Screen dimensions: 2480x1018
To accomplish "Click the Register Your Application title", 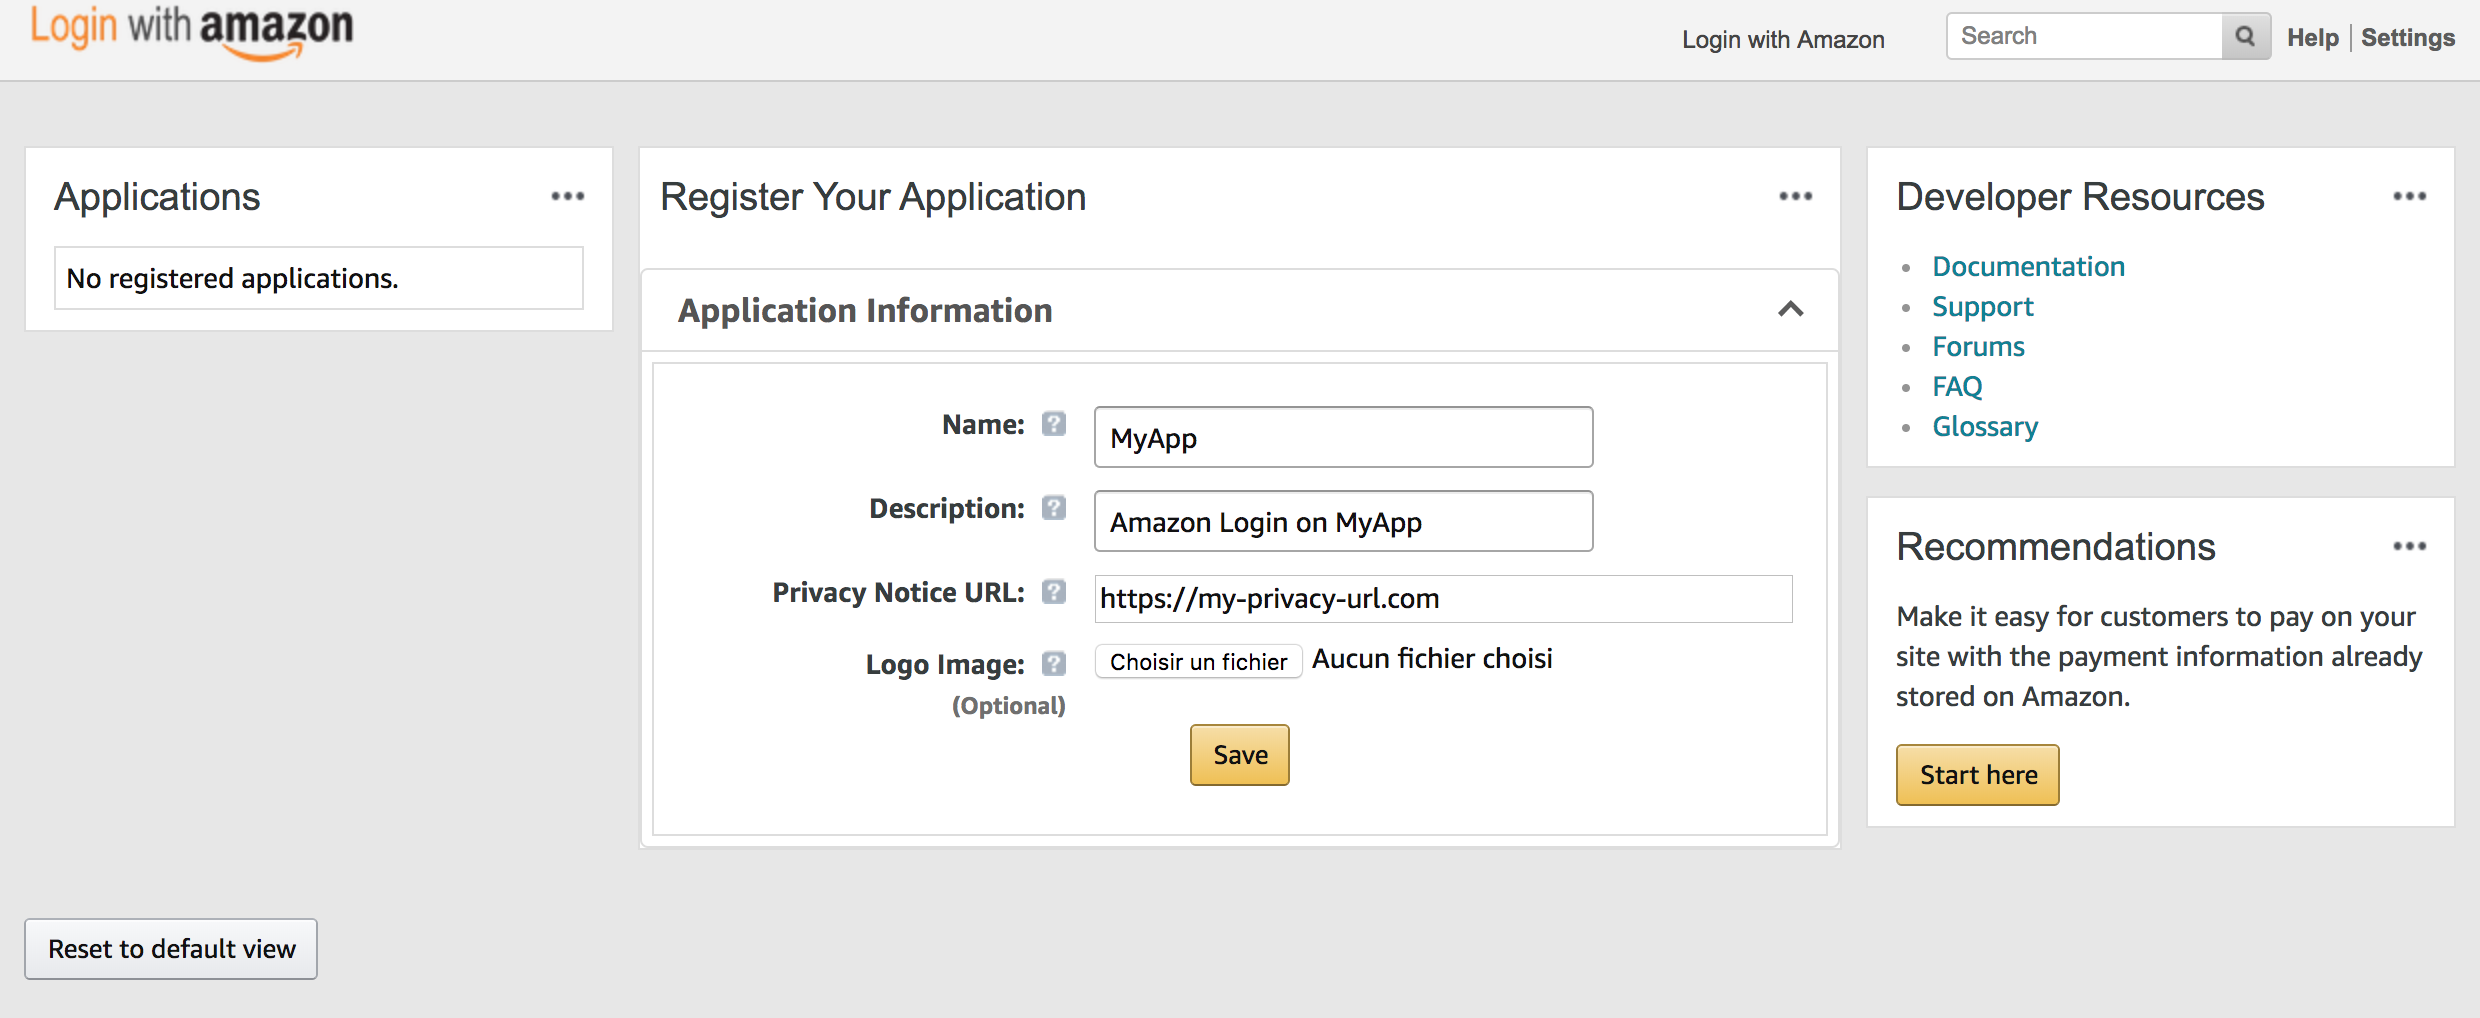I will click(x=873, y=197).
